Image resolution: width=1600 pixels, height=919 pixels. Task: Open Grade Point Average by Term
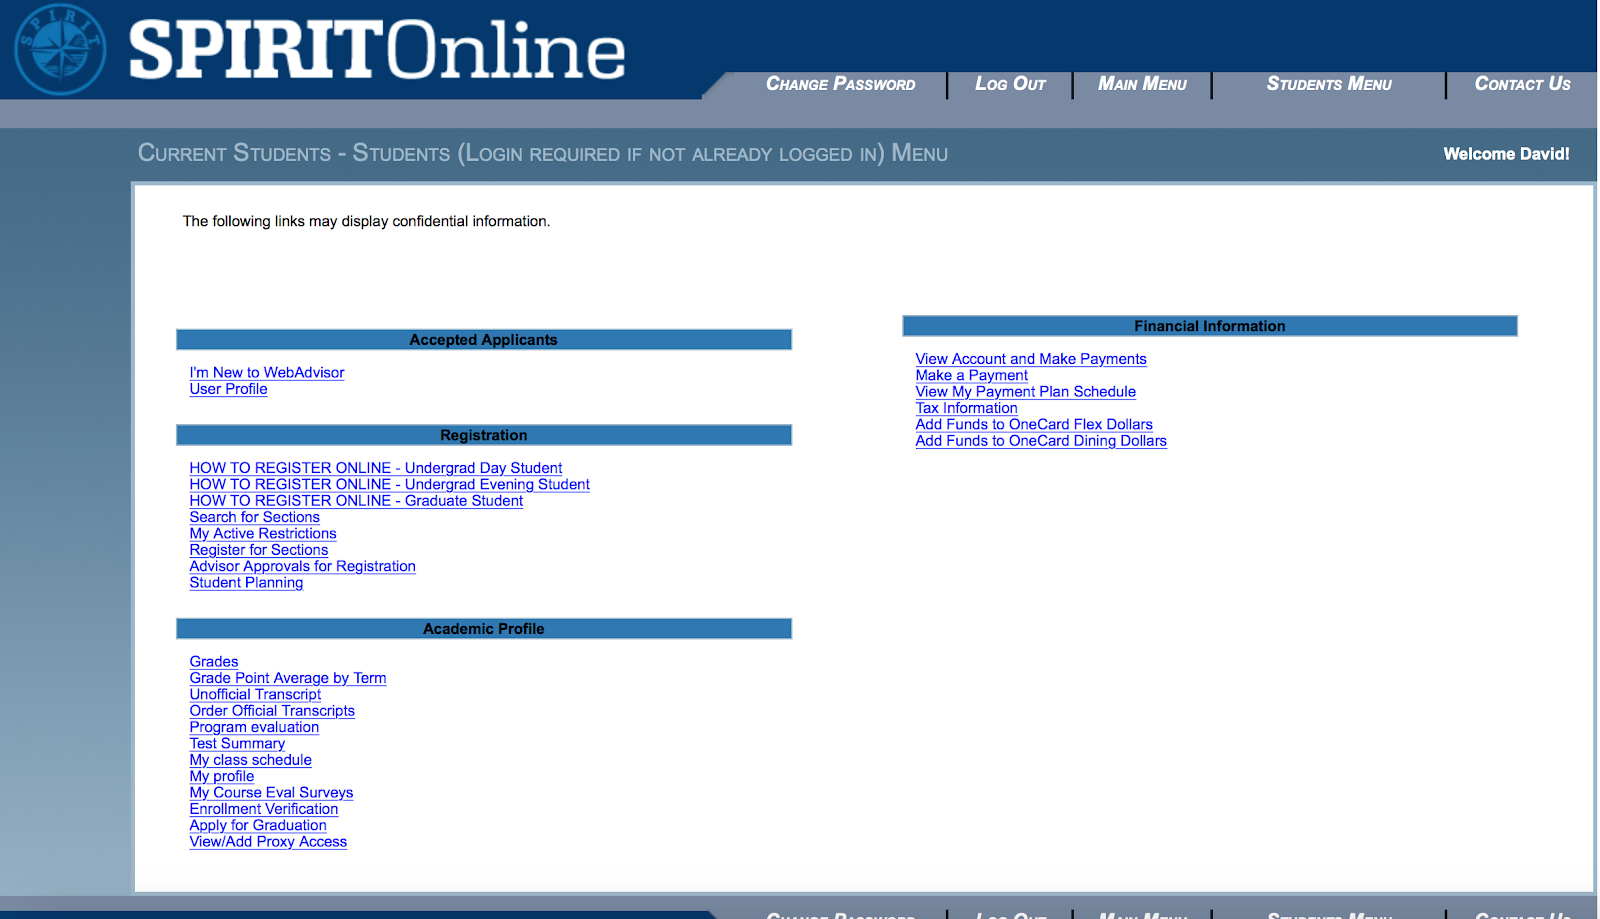pos(288,678)
